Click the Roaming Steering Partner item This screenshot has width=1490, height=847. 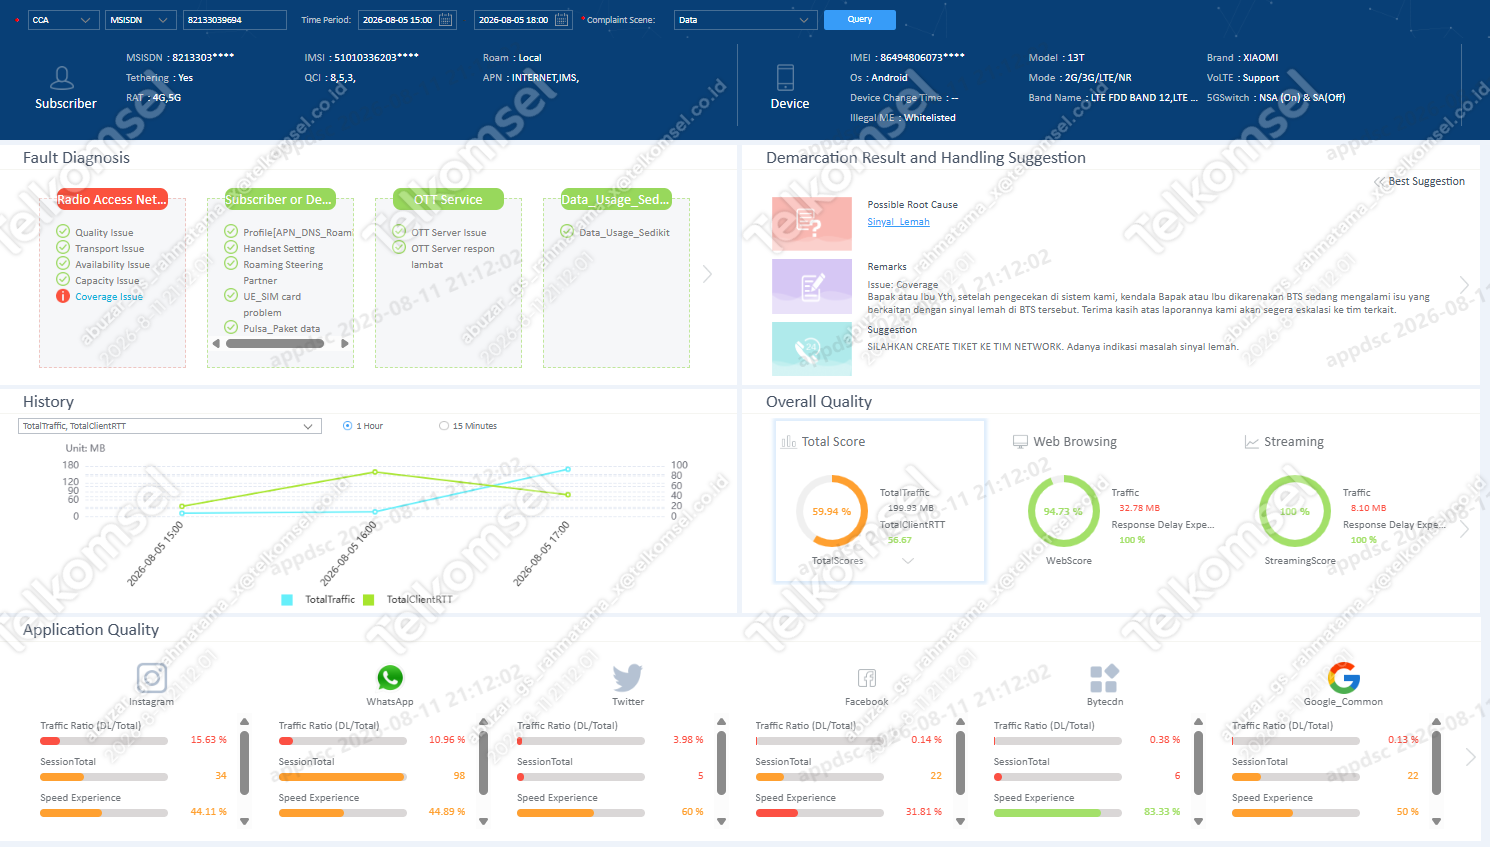click(283, 272)
